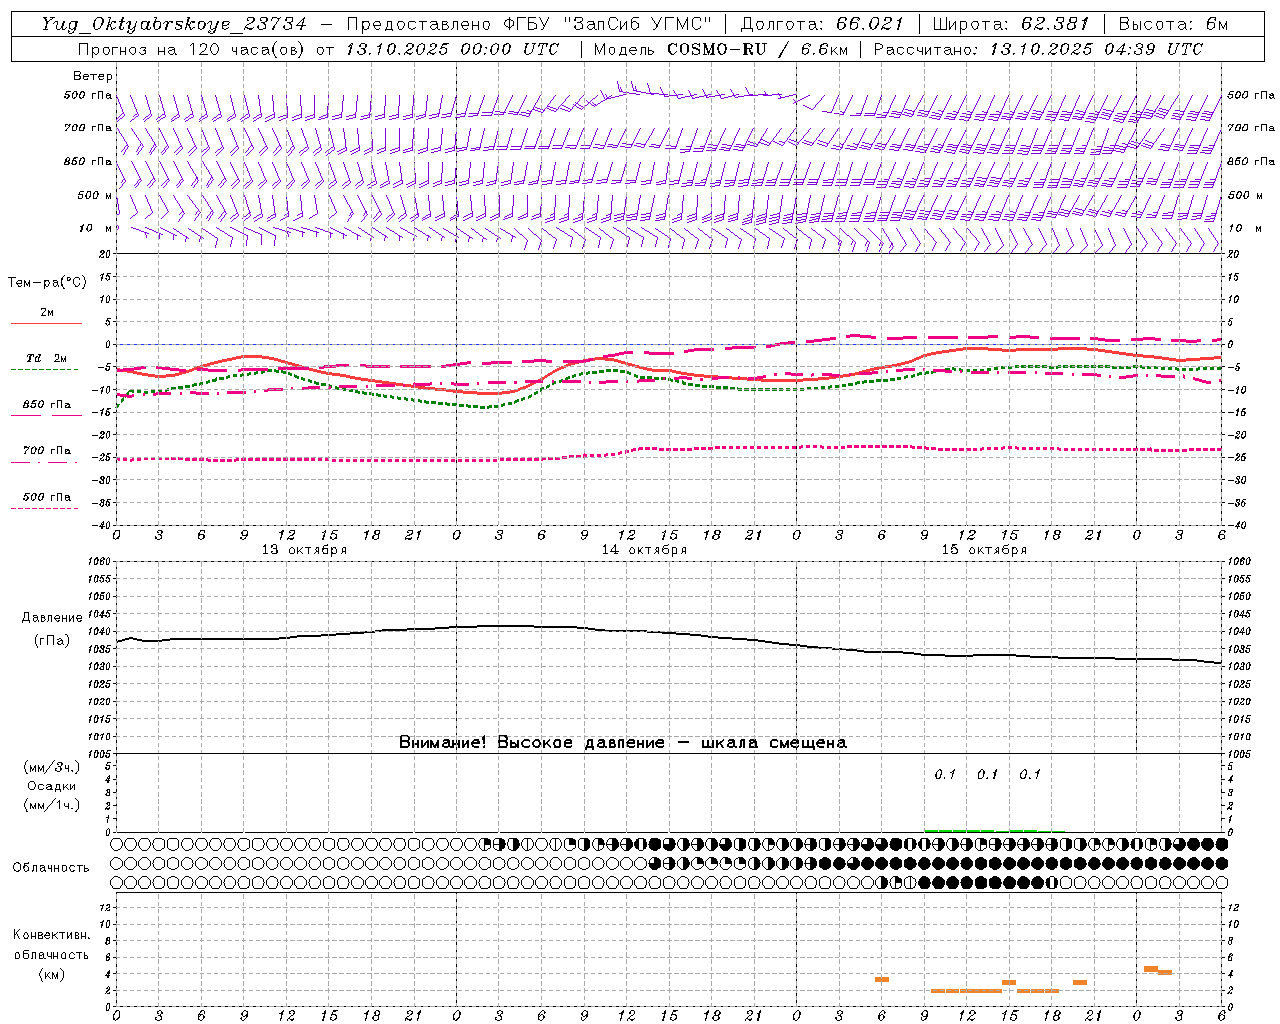Image resolution: width=1280 pixels, height=1024 pixels.
Task: Click the 500 м wind level label on left
Action: click(x=95, y=195)
